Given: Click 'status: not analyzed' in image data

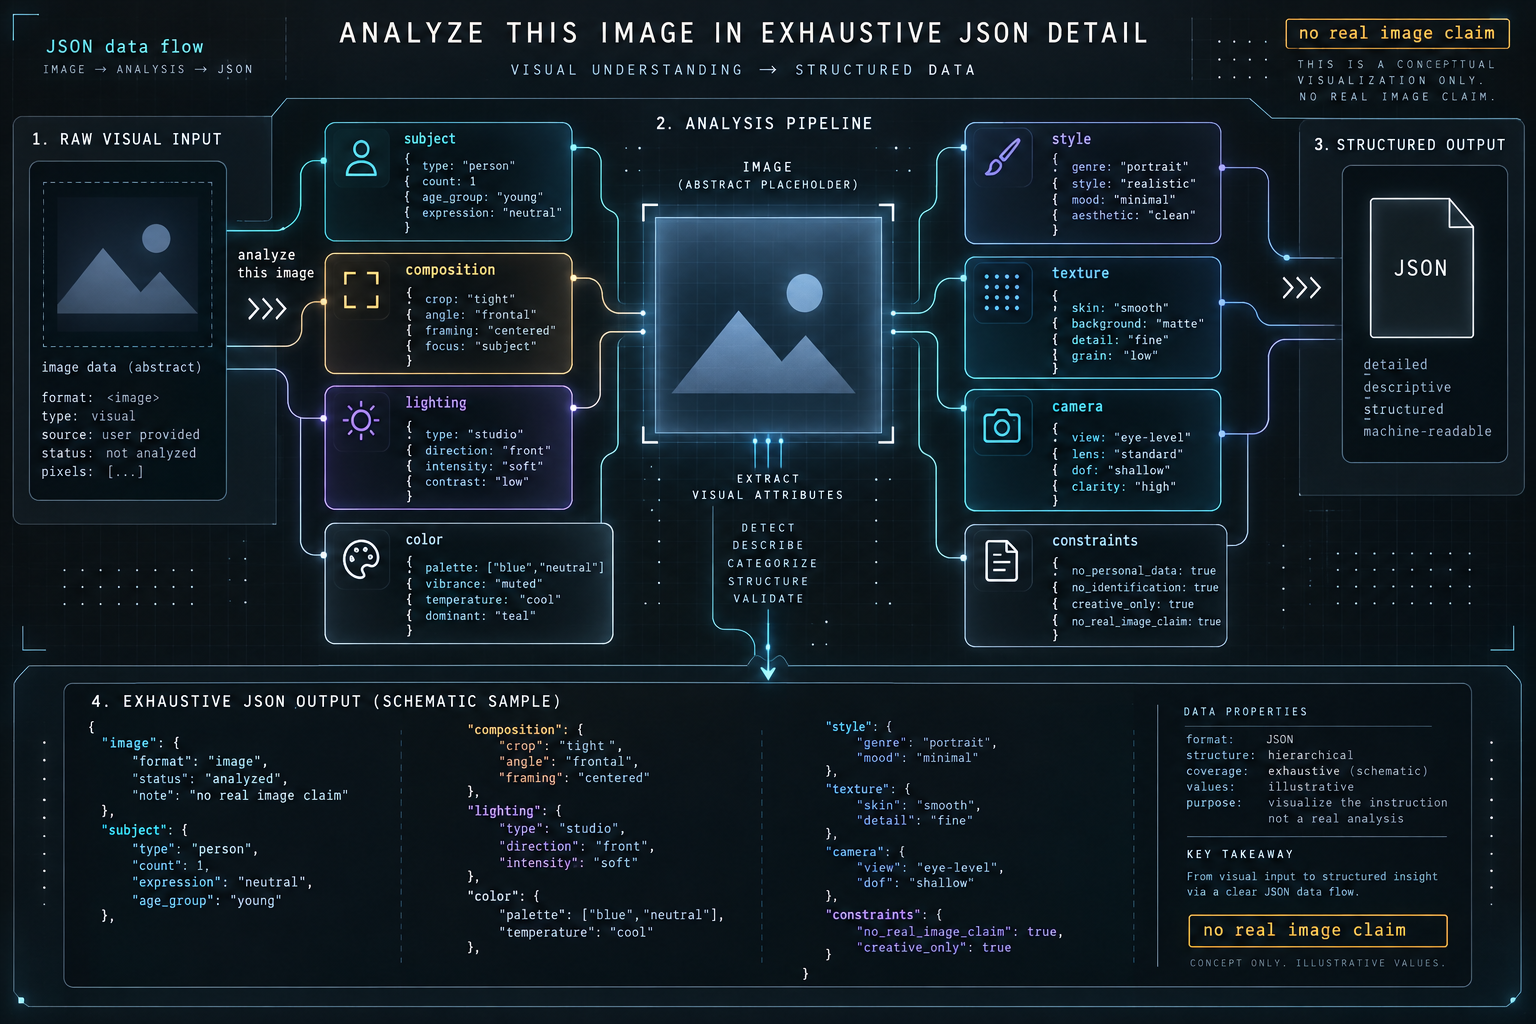Looking at the screenshot, I should coord(119,453).
